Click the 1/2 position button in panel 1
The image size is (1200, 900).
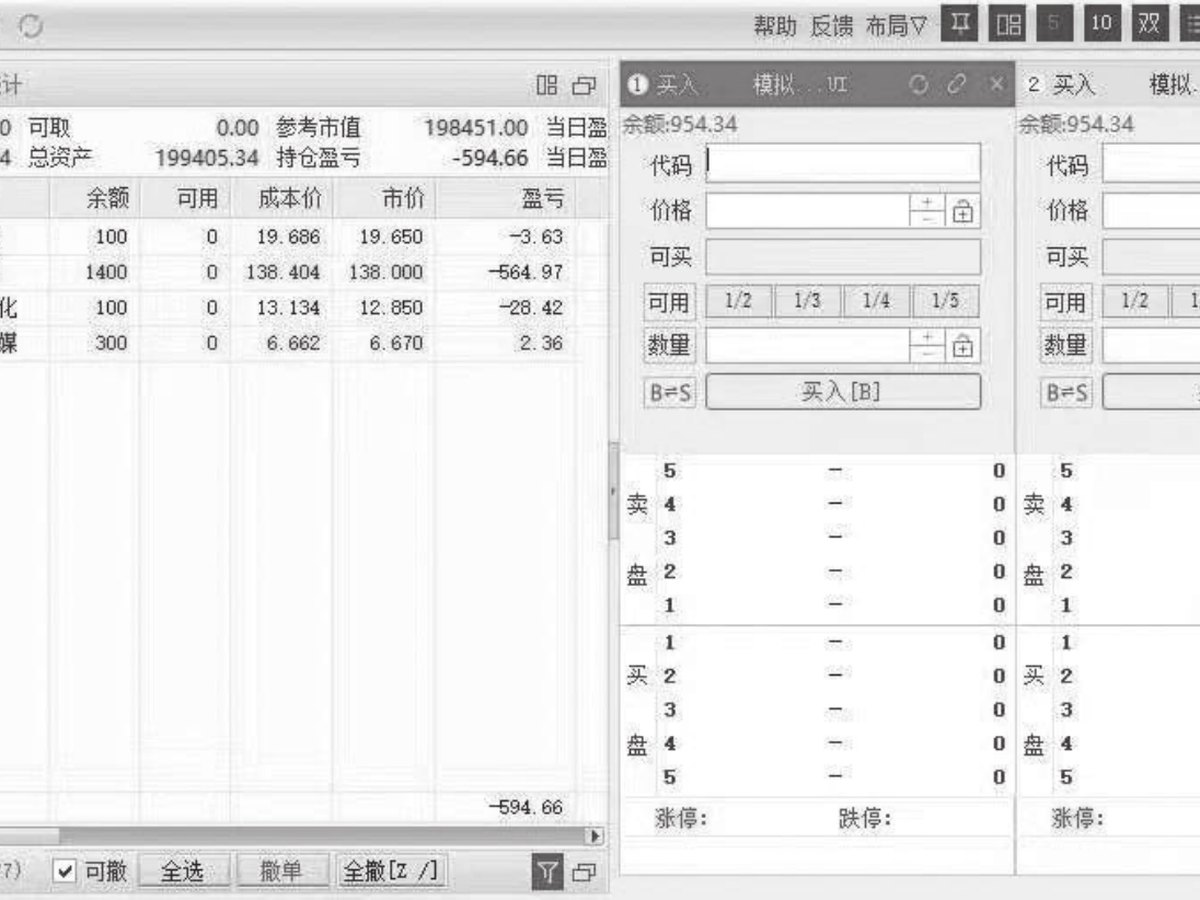(739, 302)
